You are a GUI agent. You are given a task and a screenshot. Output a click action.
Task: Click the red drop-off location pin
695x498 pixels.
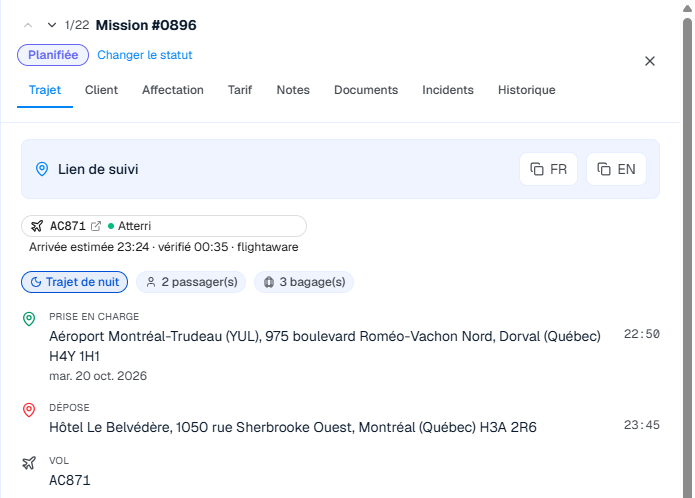(x=29, y=410)
